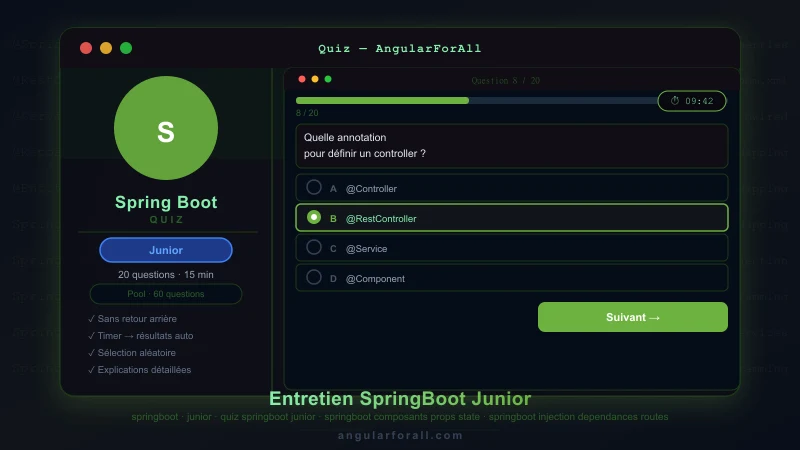The width and height of the screenshot is (800, 450).
Task: Click the inner quiz window yellow dot
Action: click(x=315, y=79)
